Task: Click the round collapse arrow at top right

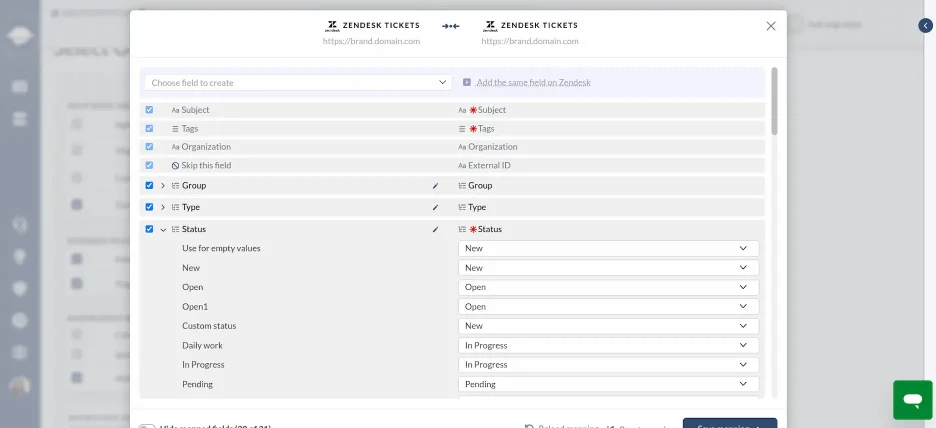Action: click(925, 26)
